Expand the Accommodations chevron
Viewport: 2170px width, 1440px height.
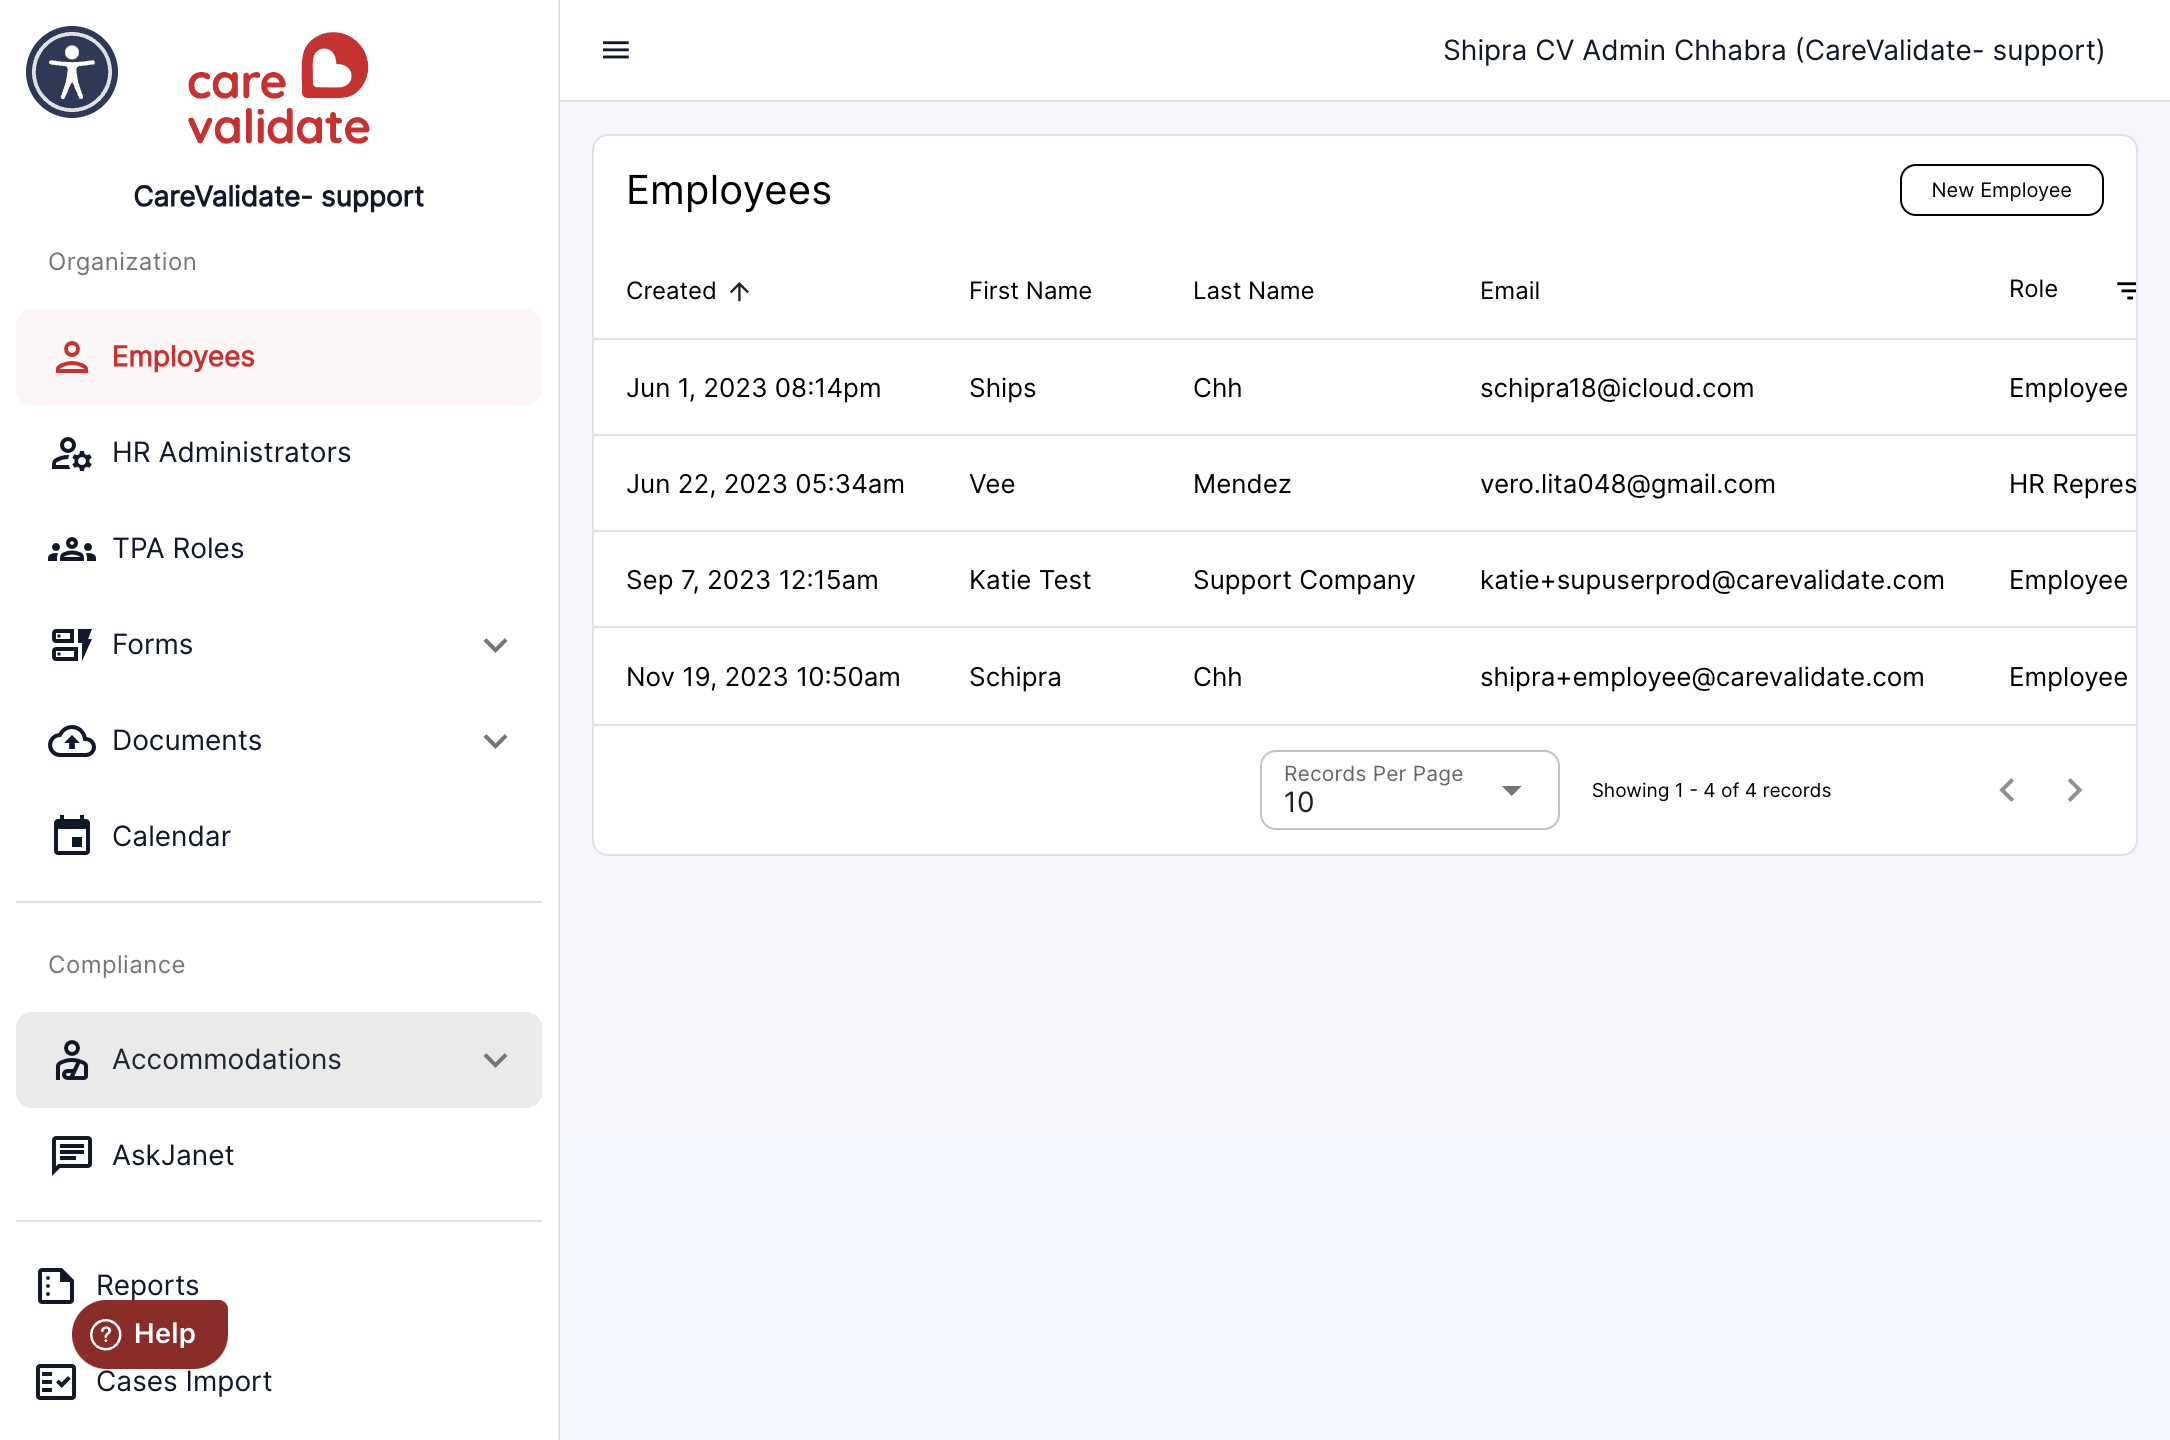(x=496, y=1060)
